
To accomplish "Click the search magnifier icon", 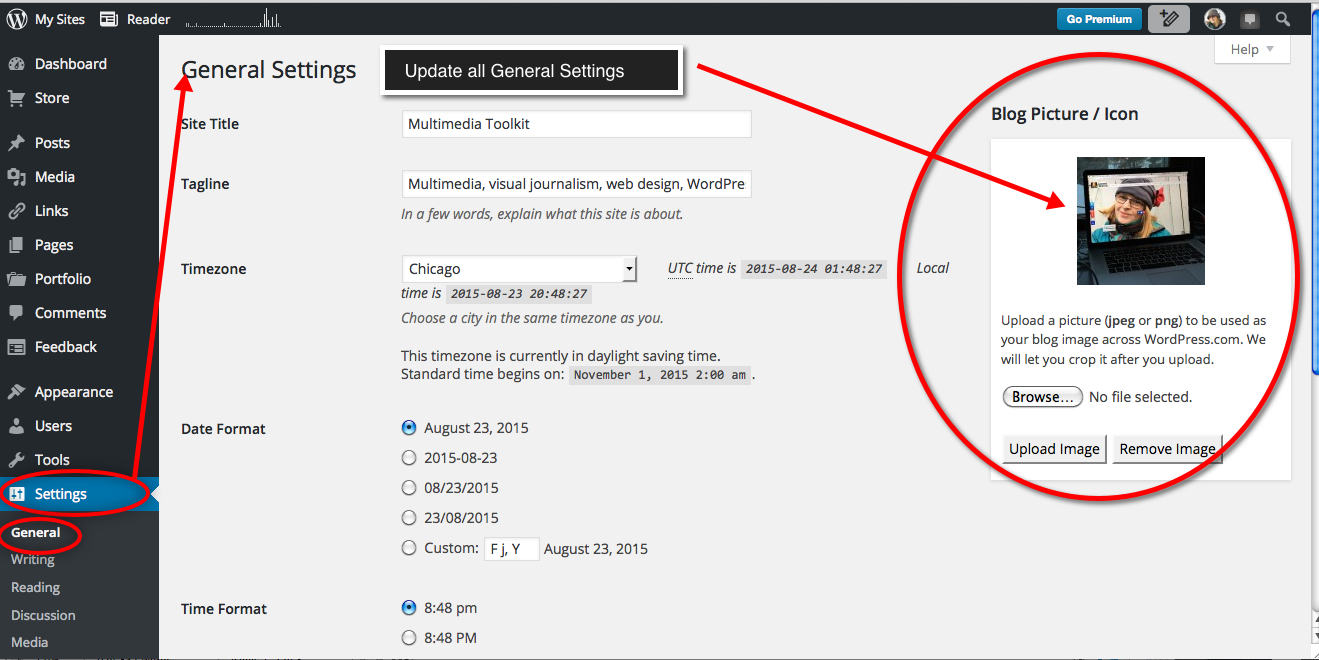I will (x=1284, y=17).
